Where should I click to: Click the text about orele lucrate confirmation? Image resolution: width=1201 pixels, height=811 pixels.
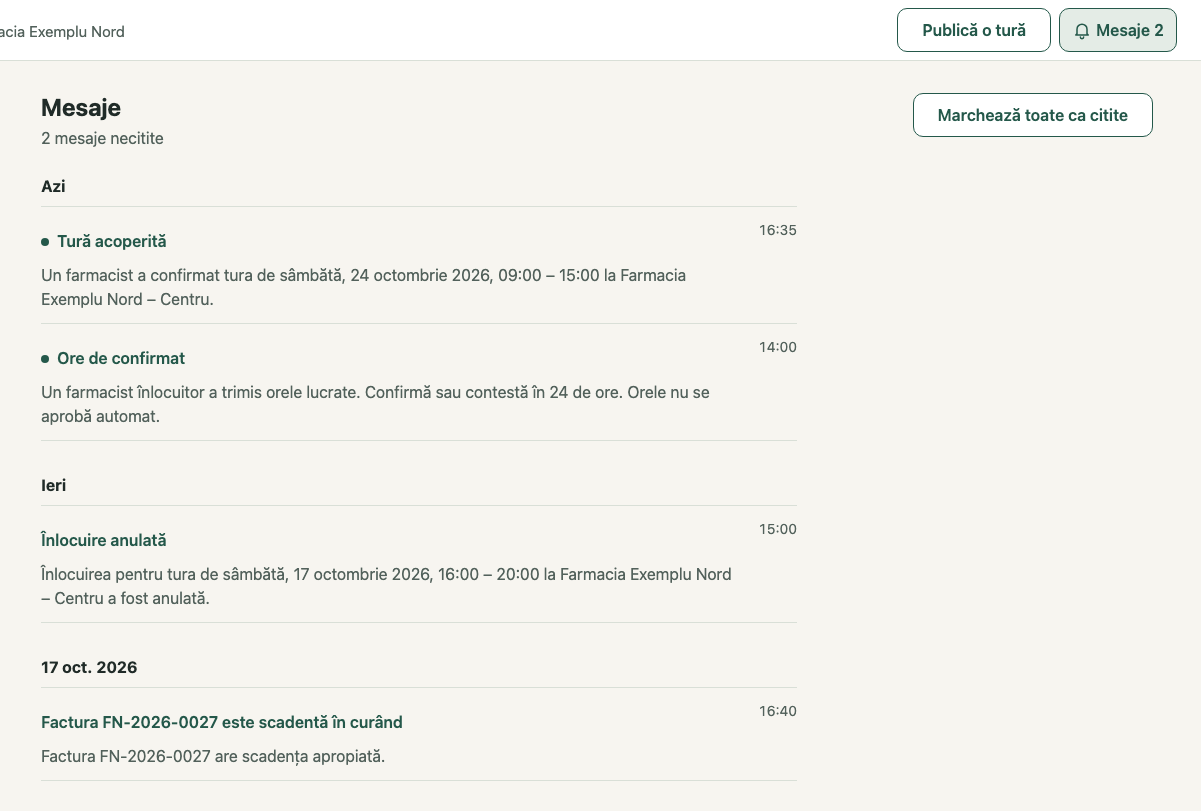click(x=376, y=404)
